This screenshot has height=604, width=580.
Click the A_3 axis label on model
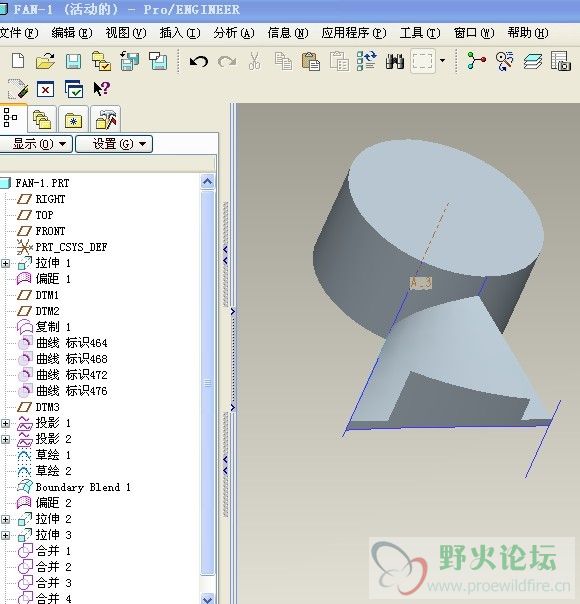421,283
